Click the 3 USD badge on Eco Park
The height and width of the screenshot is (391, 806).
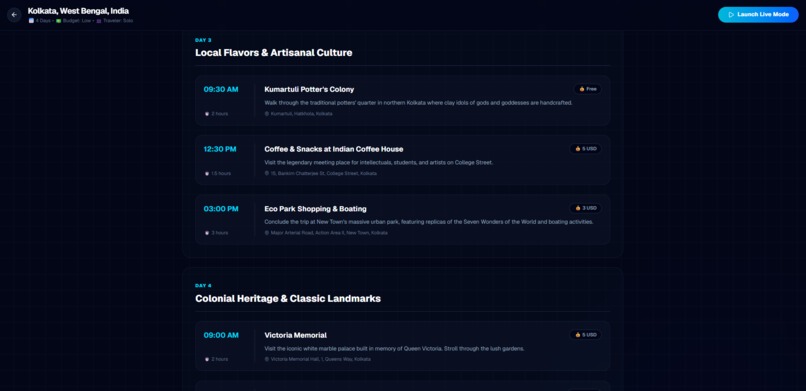pos(585,209)
